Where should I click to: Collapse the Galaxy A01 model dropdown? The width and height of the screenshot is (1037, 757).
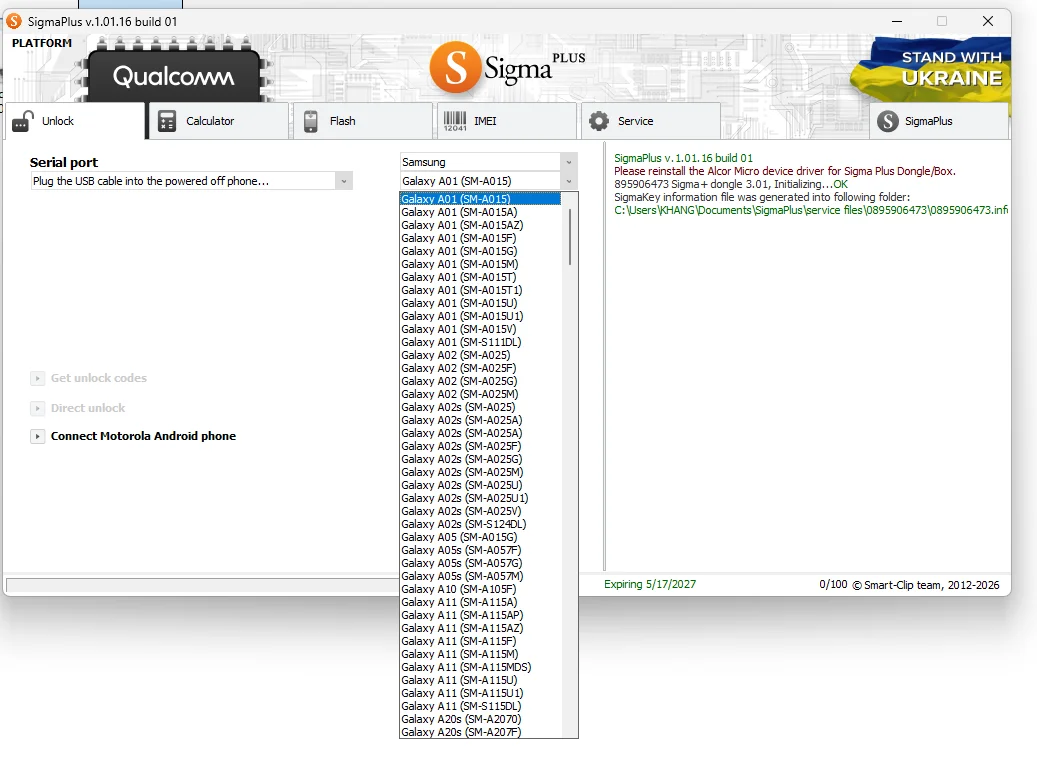(x=568, y=181)
